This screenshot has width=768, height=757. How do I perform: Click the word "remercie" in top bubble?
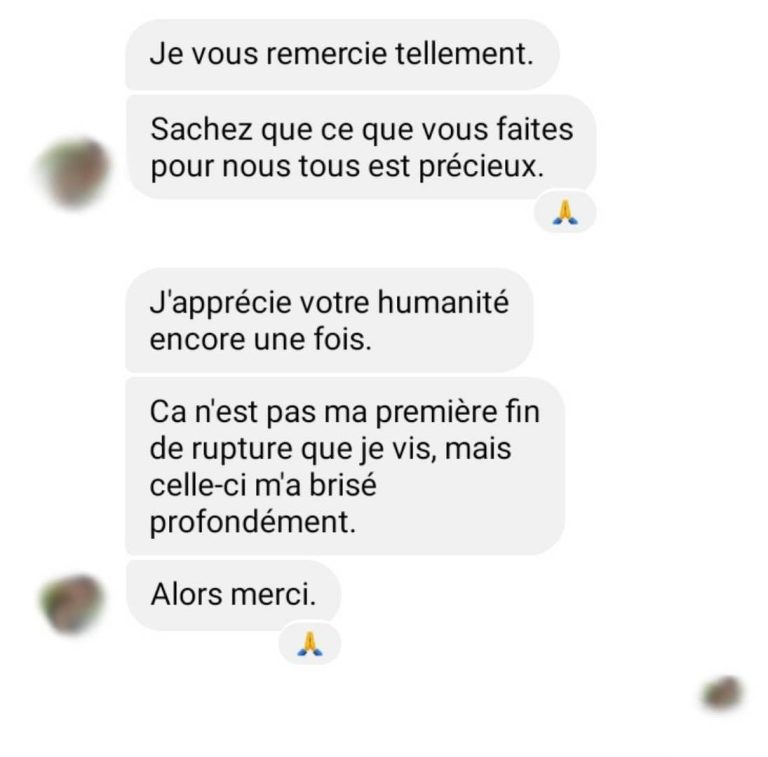pyautogui.click(x=327, y=53)
